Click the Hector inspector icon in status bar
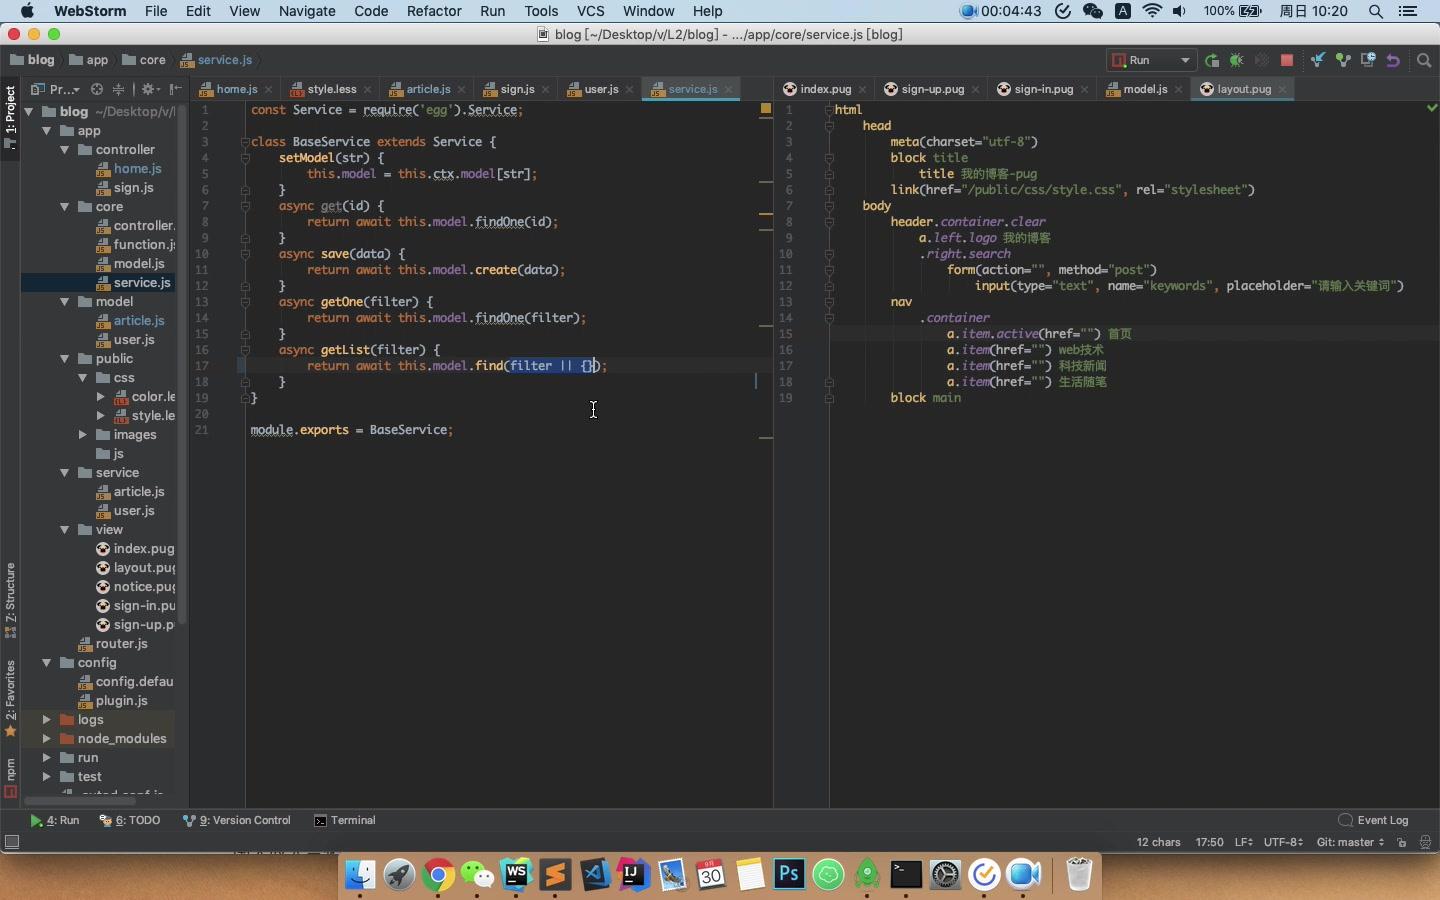Image resolution: width=1440 pixels, height=900 pixels. coord(1426,843)
